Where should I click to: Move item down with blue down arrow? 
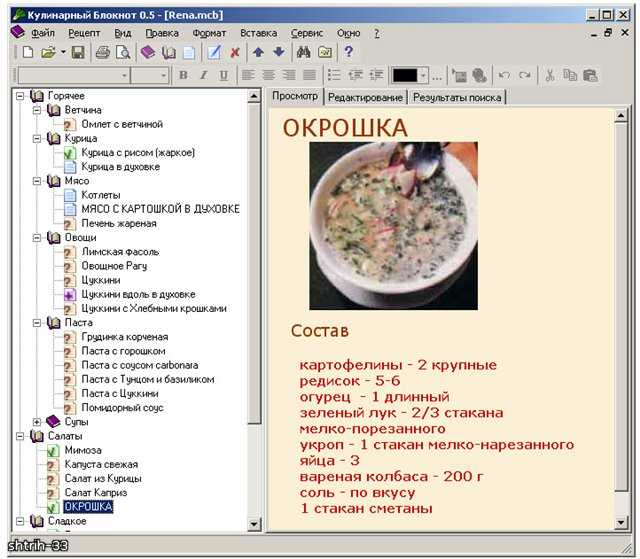[x=279, y=52]
